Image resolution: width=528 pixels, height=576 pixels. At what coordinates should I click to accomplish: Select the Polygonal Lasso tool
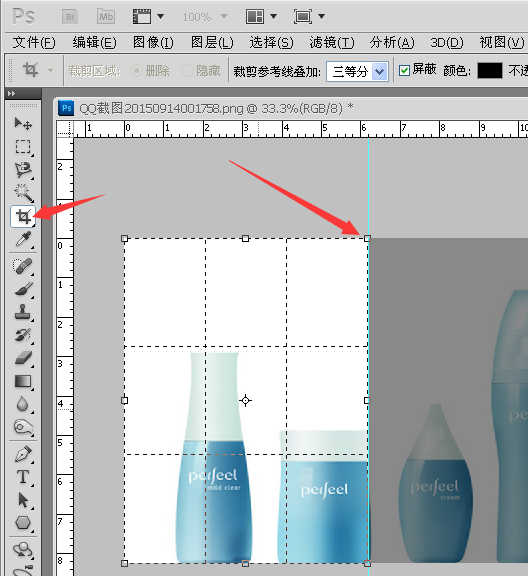(x=23, y=170)
